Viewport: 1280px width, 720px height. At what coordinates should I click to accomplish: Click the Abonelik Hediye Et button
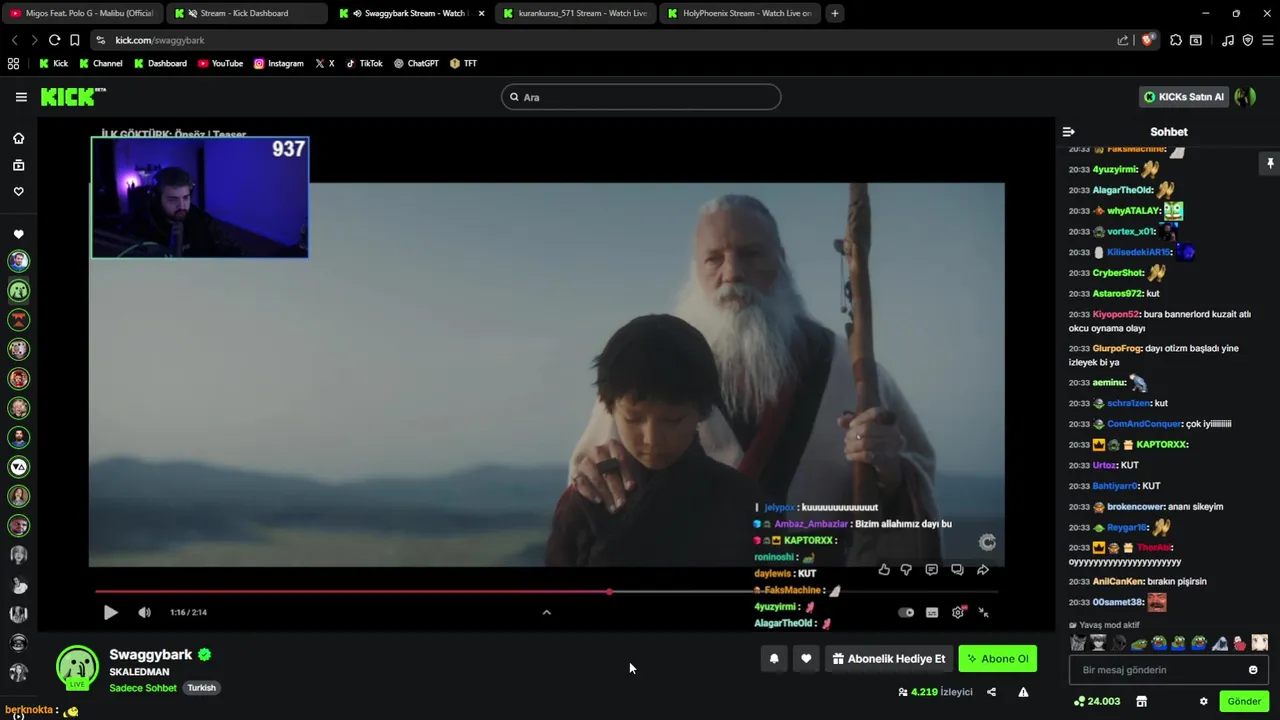pyautogui.click(x=889, y=659)
